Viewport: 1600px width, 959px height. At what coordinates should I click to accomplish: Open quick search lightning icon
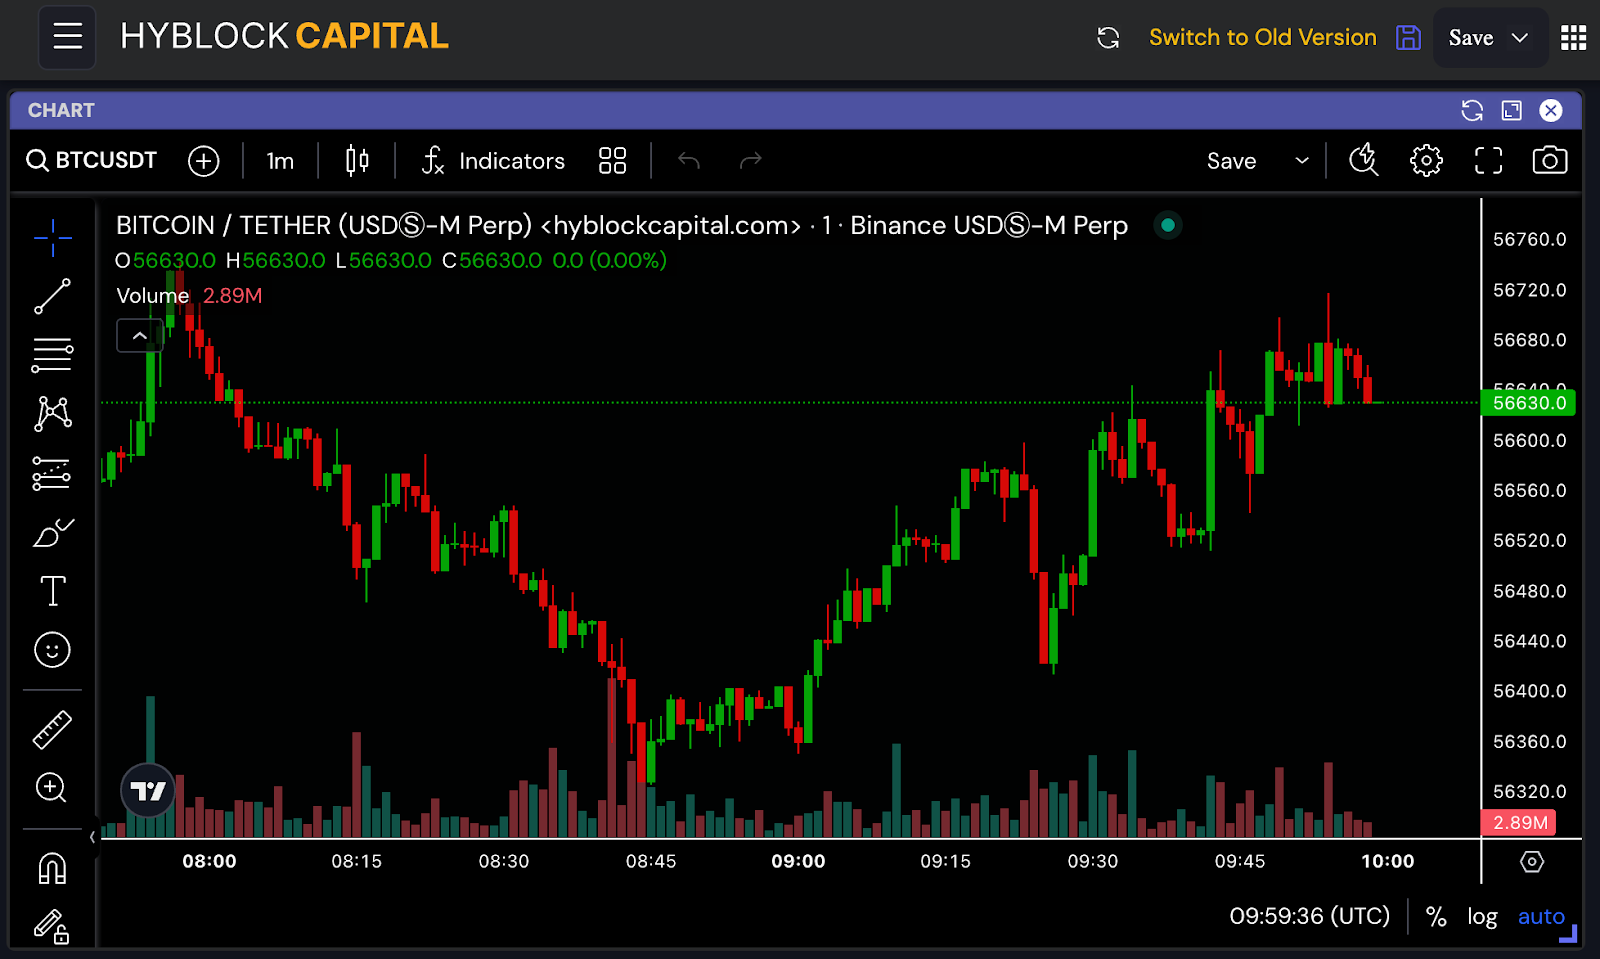click(x=1364, y=160)
